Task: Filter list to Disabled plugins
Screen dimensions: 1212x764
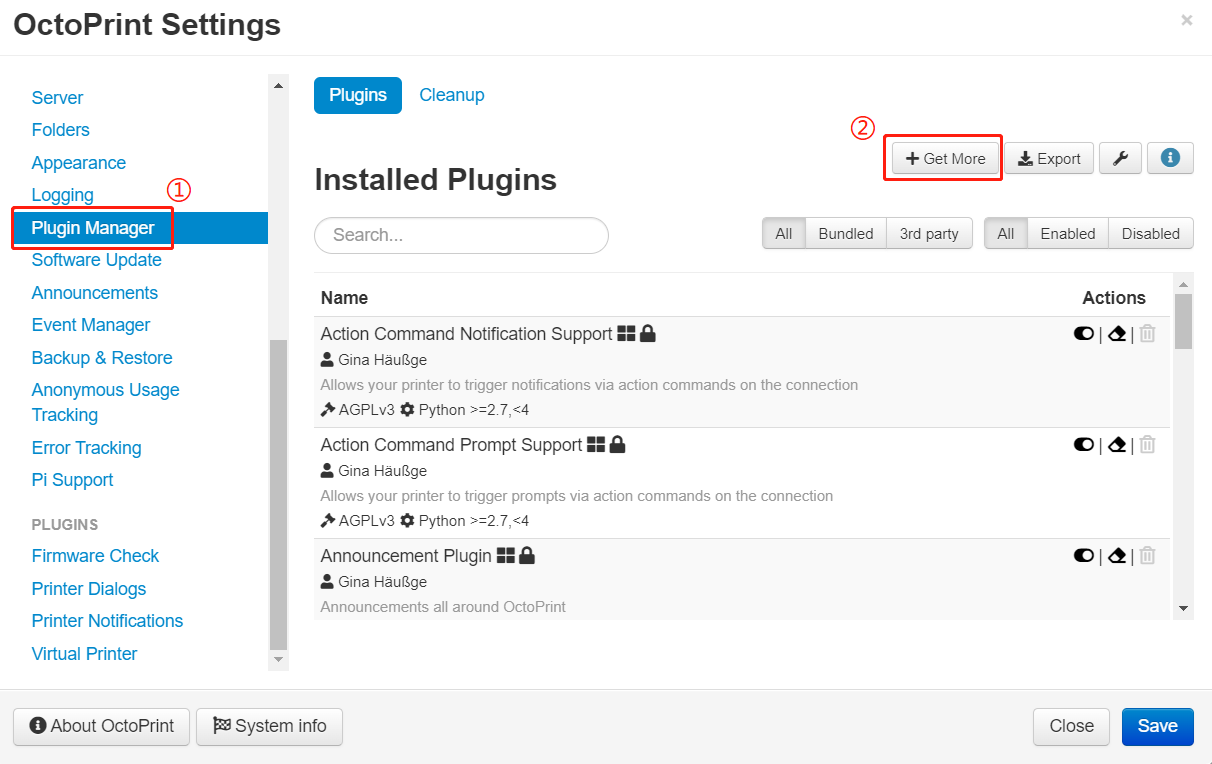Action: 1150,234
